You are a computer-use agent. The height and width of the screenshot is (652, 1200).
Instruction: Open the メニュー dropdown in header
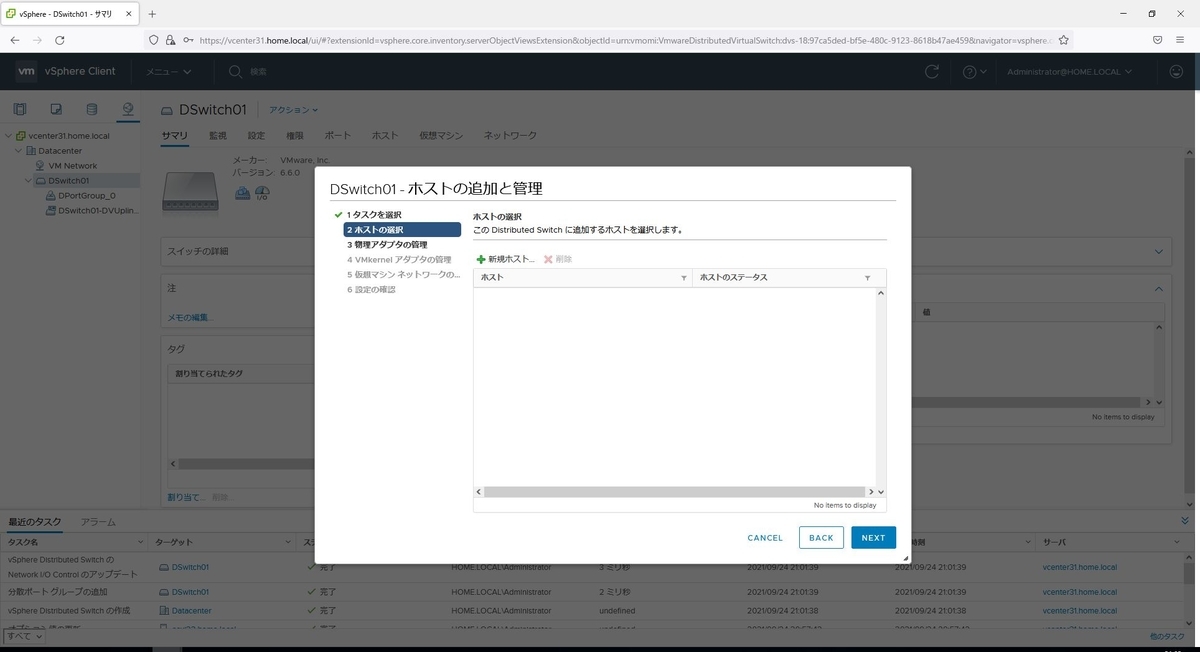(x=168, y=72)
